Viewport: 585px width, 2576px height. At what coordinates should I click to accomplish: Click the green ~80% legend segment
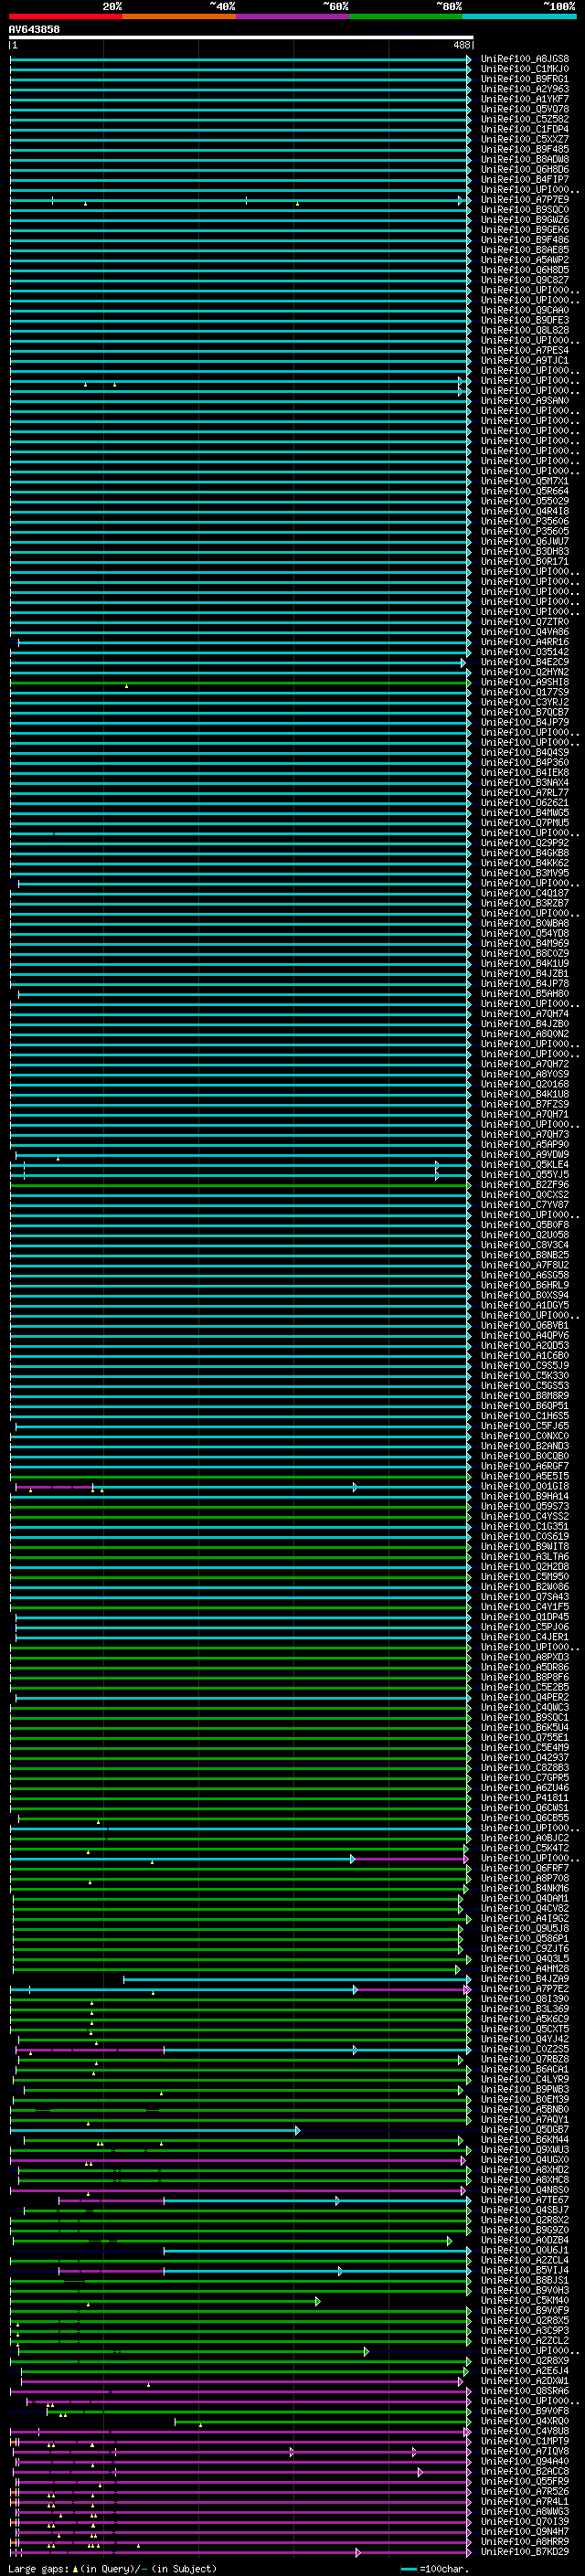click(405, 16)
